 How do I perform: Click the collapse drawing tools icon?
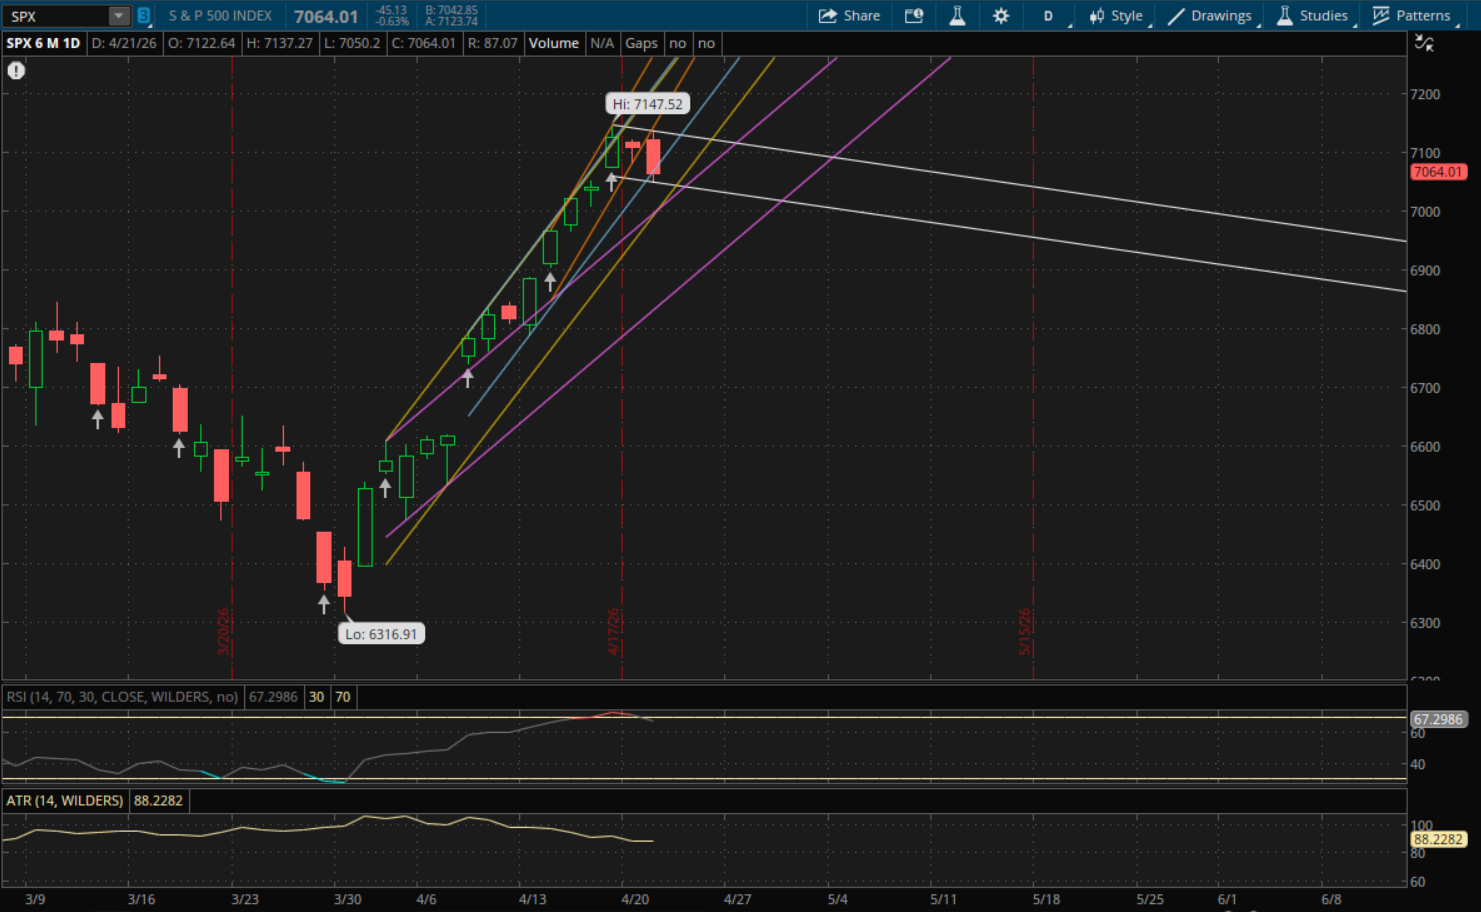pos(1424,43)
